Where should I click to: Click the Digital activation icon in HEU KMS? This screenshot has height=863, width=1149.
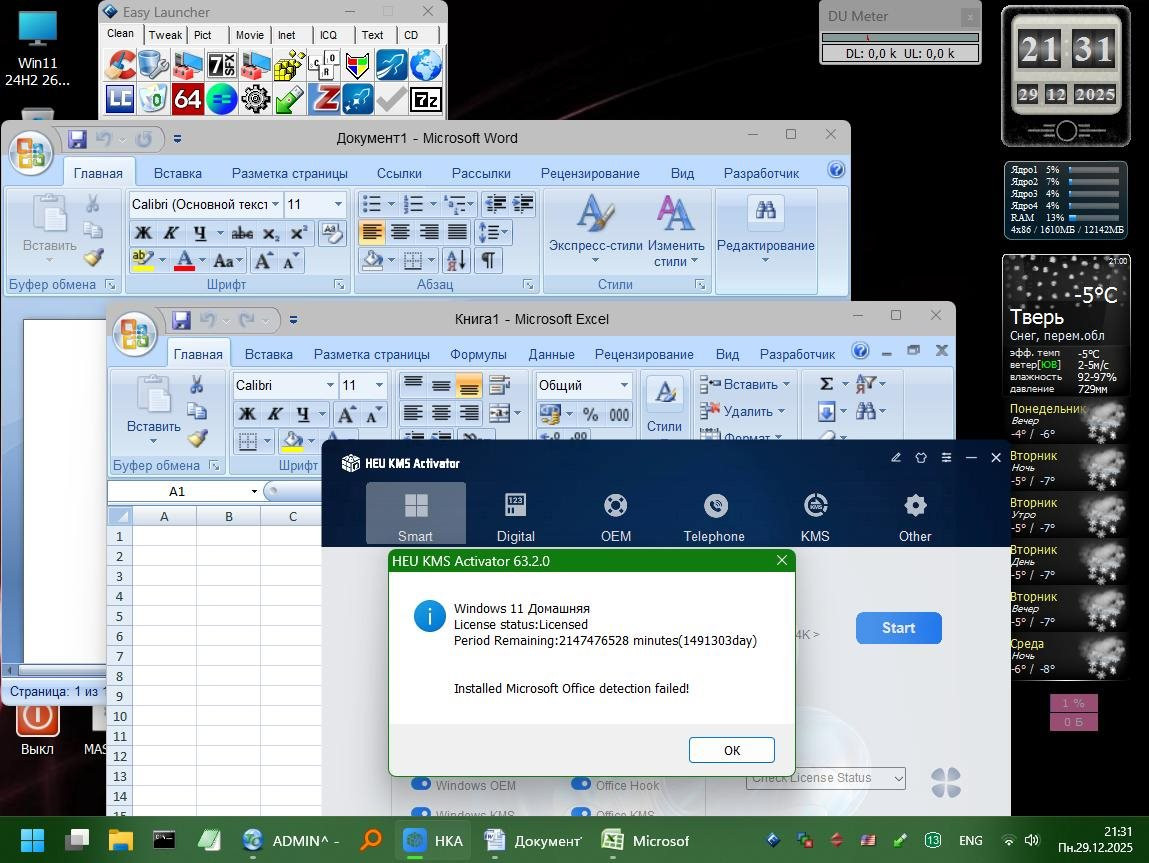(515, 506)
